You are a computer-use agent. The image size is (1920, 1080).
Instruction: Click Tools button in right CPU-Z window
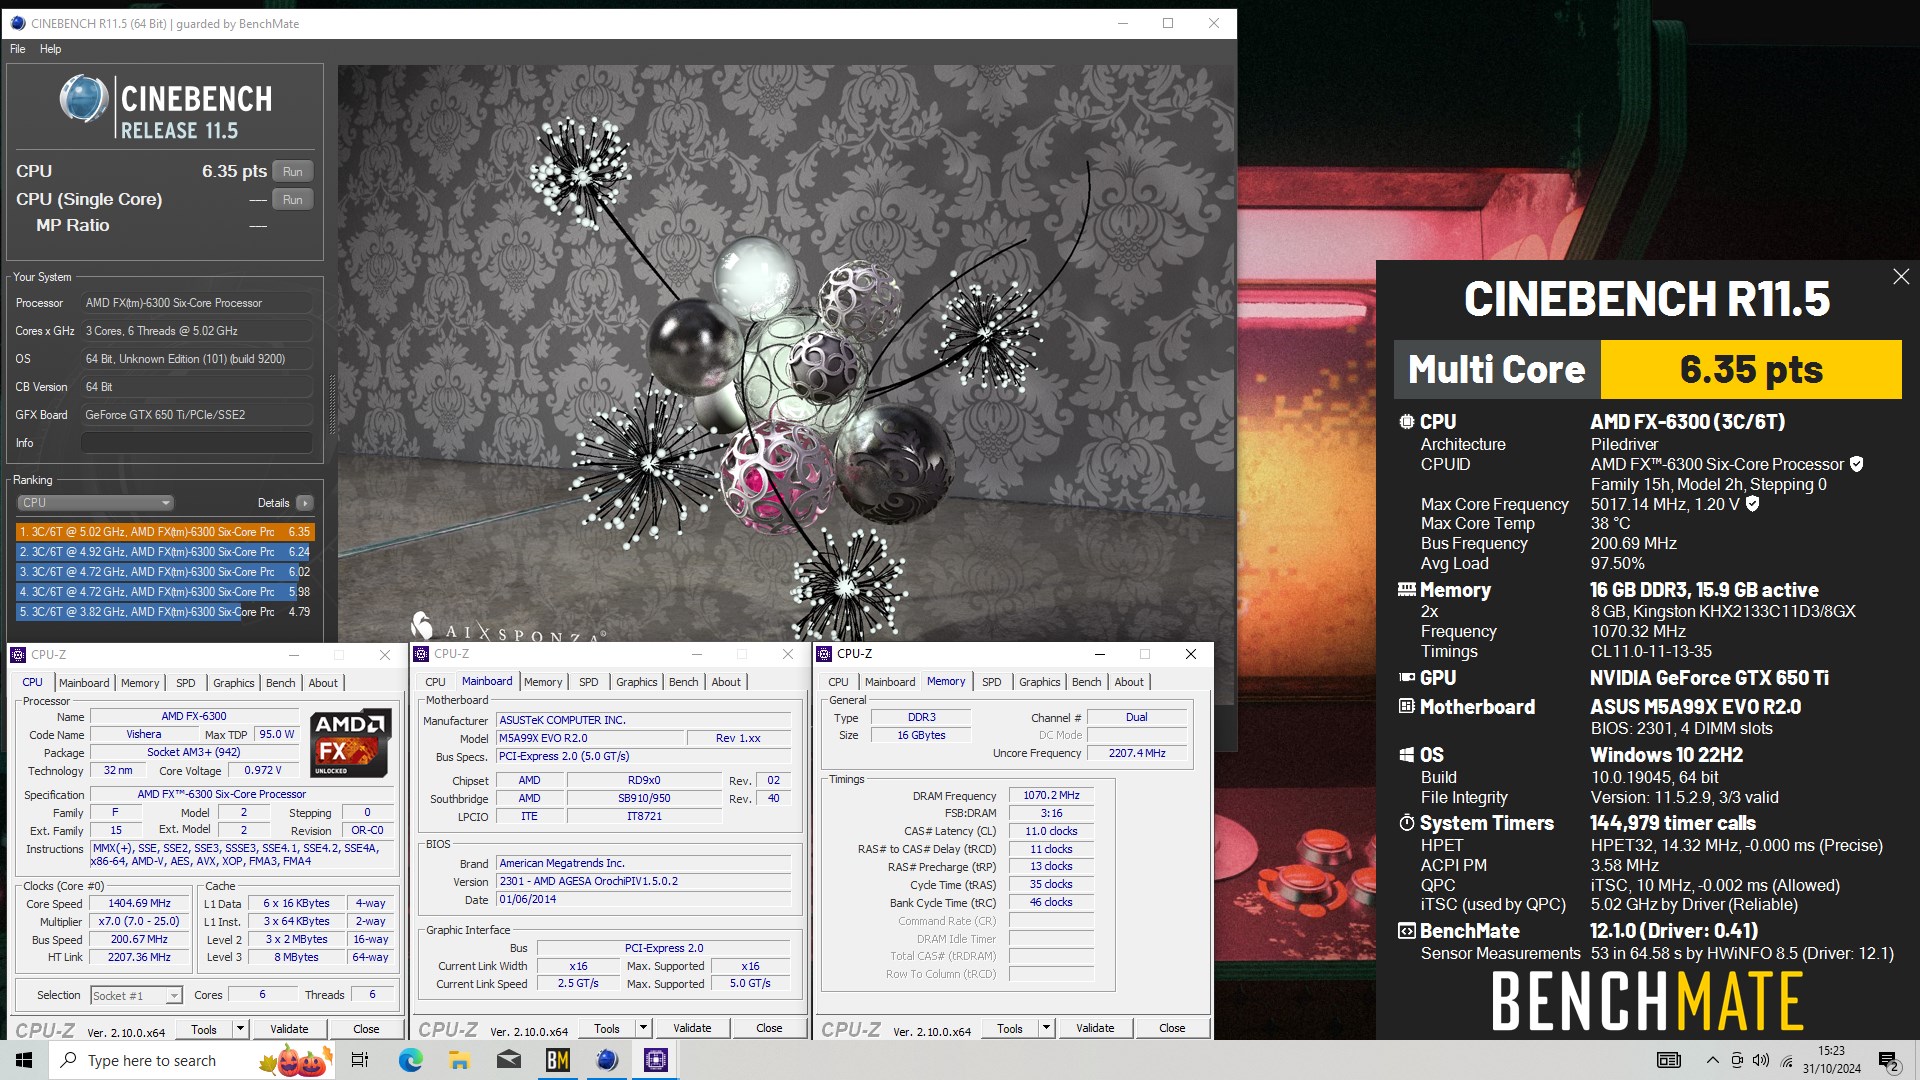[x=1010, y=1028]
